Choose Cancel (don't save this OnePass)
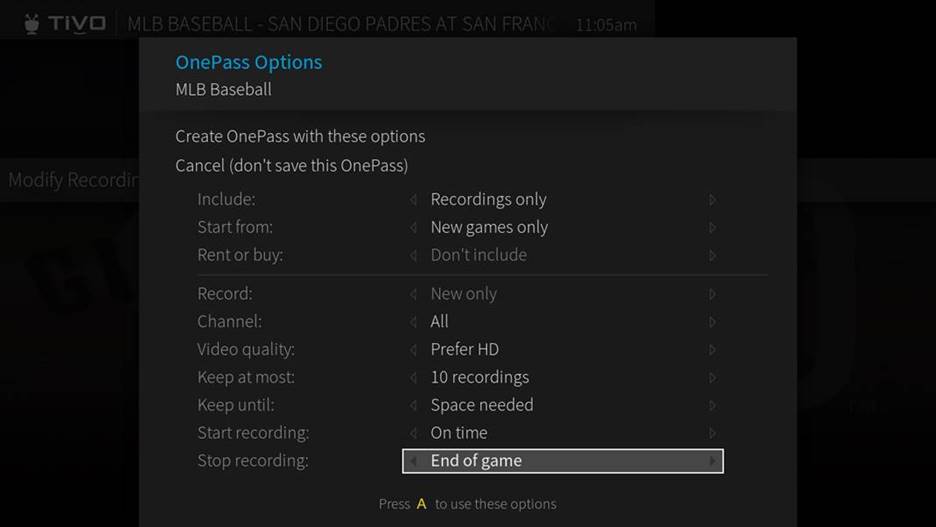 pos(291,165)
